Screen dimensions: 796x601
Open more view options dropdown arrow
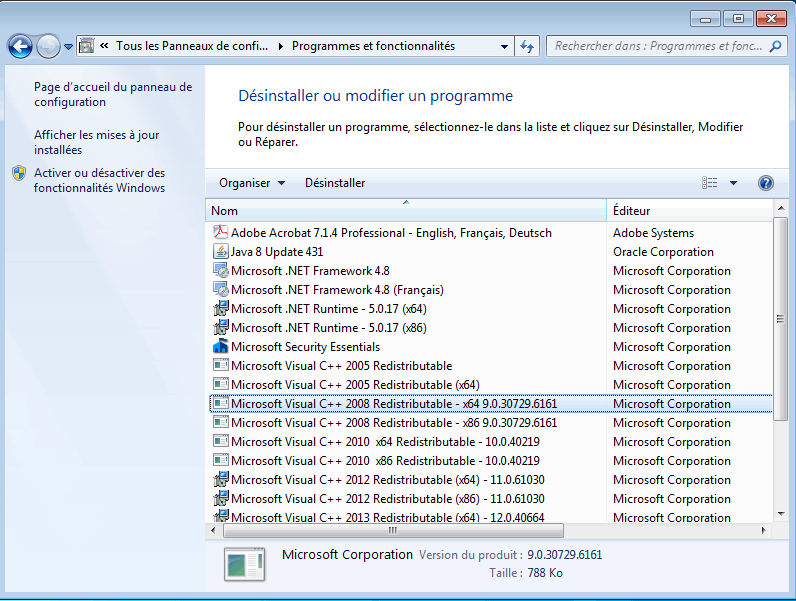click(x=733, y=183)
